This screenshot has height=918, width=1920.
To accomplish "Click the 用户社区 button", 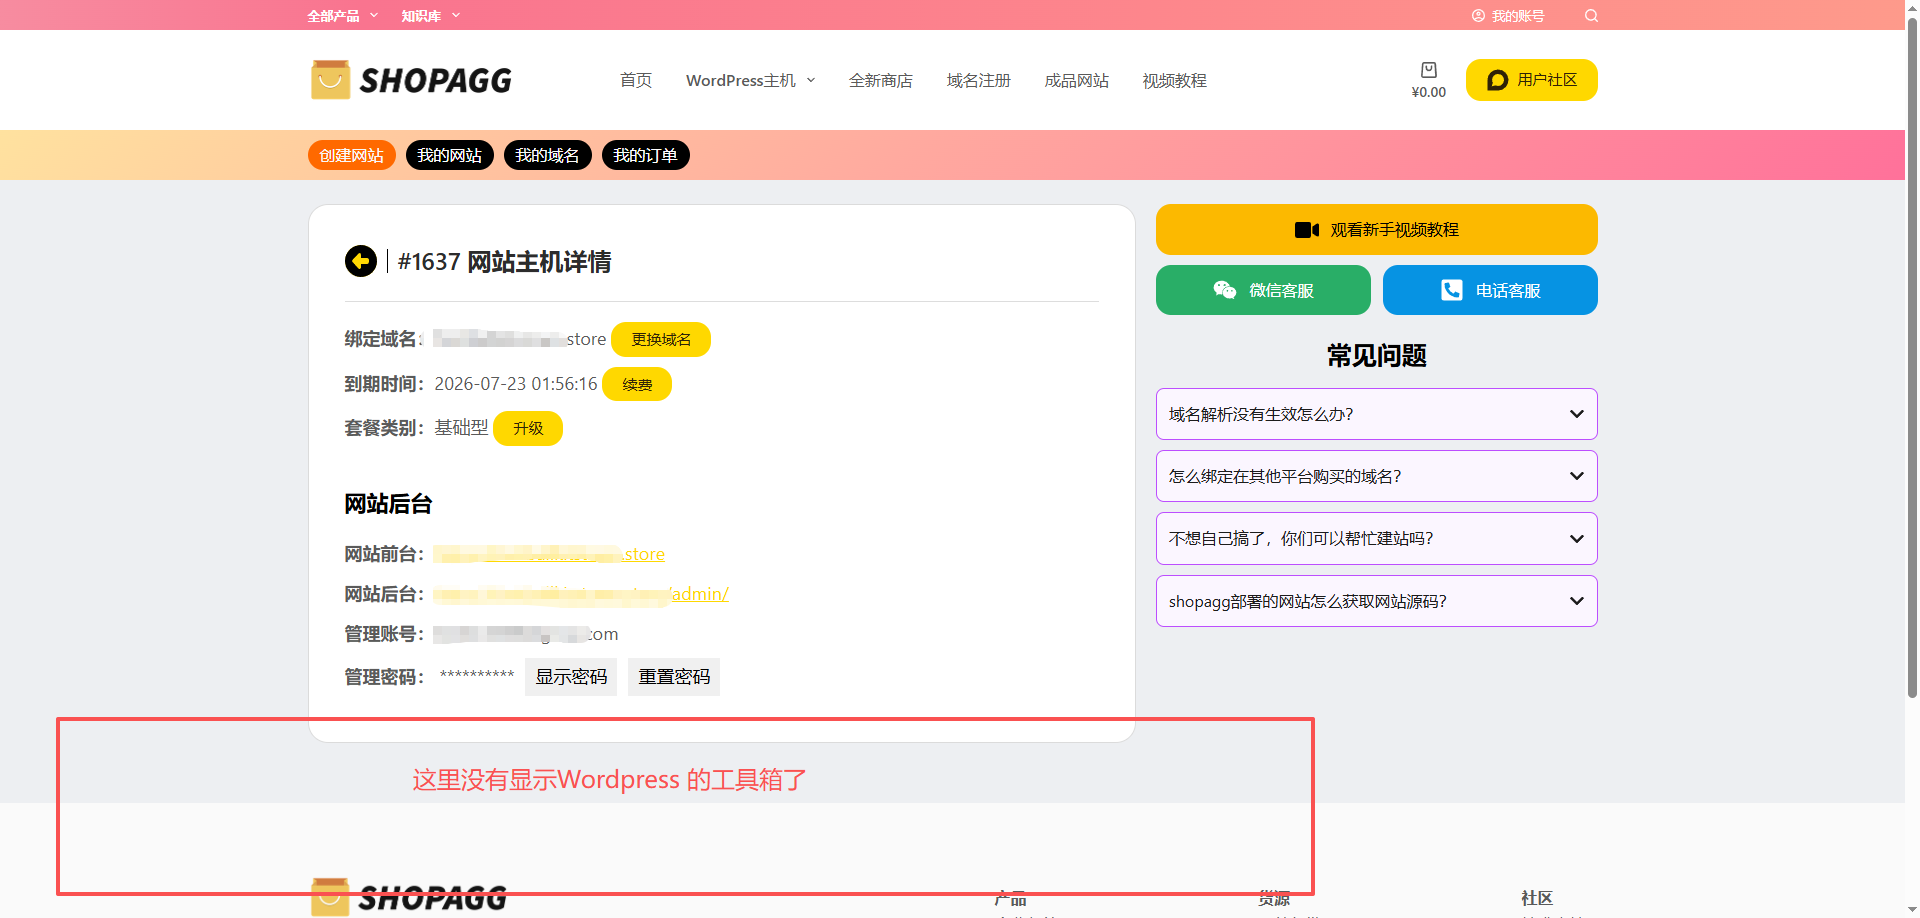I will tap(1532, 80).
